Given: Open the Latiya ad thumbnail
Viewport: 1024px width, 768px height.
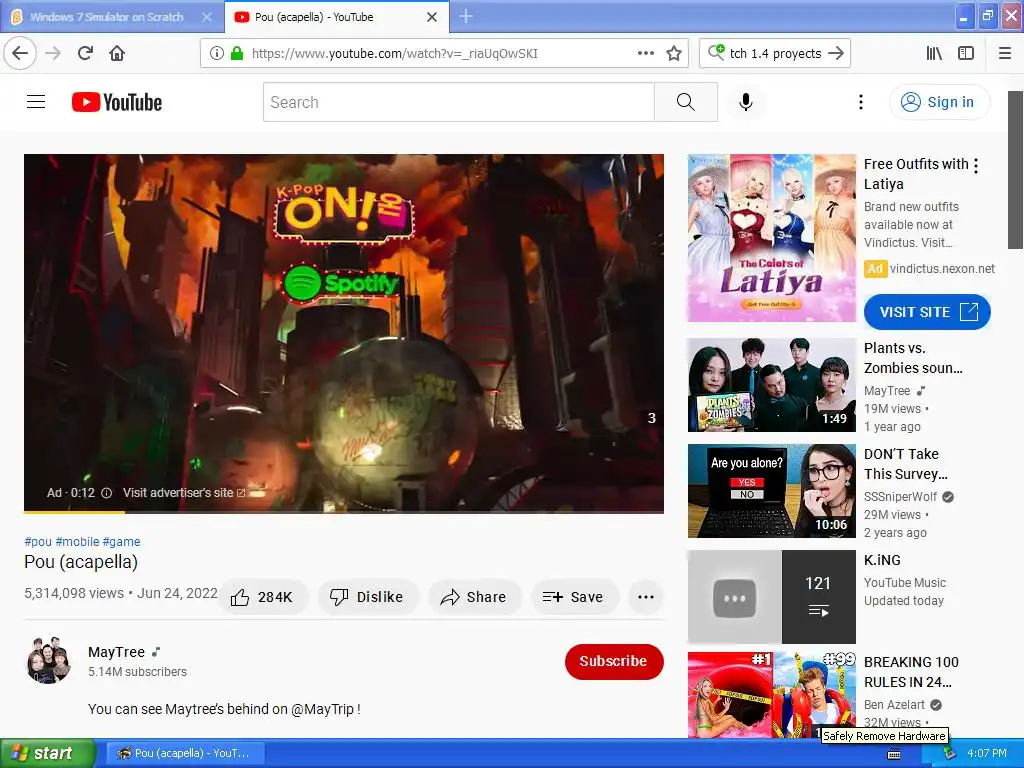Looking at the screenshot, I should [771, 238].
